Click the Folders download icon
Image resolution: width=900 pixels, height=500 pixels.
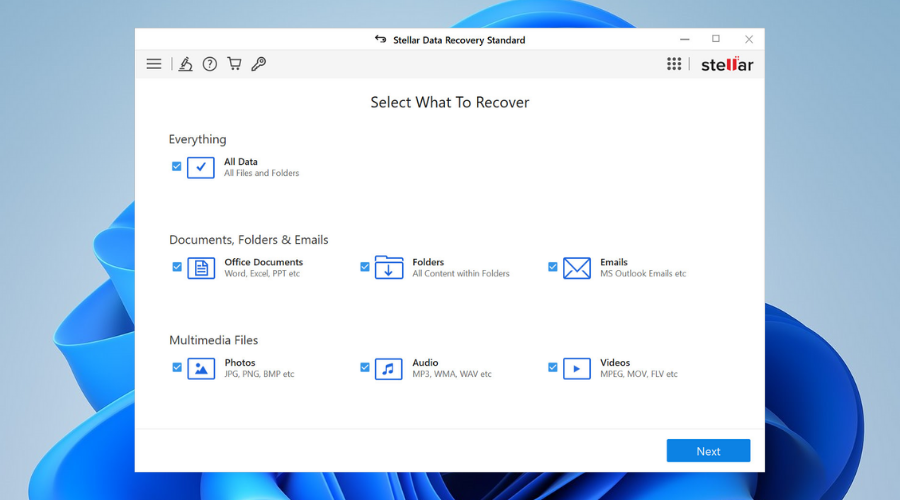389,268
